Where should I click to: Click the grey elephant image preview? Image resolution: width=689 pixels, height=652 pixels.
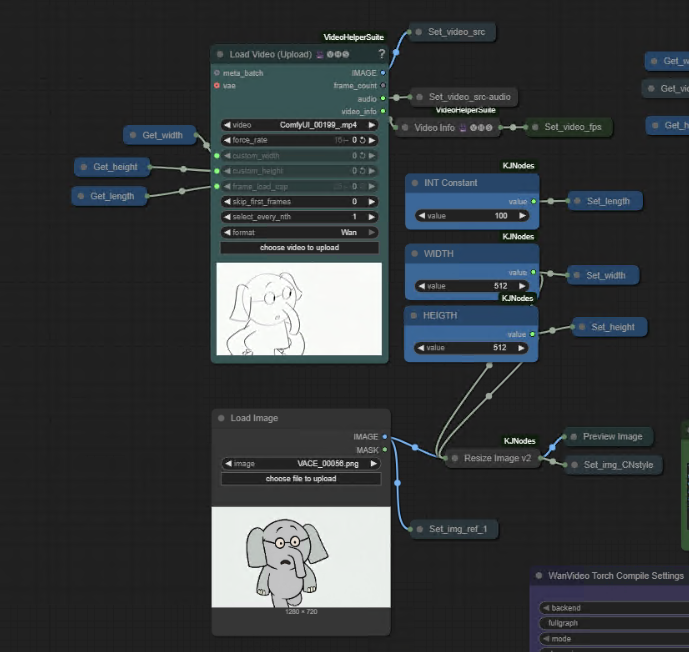301,557
